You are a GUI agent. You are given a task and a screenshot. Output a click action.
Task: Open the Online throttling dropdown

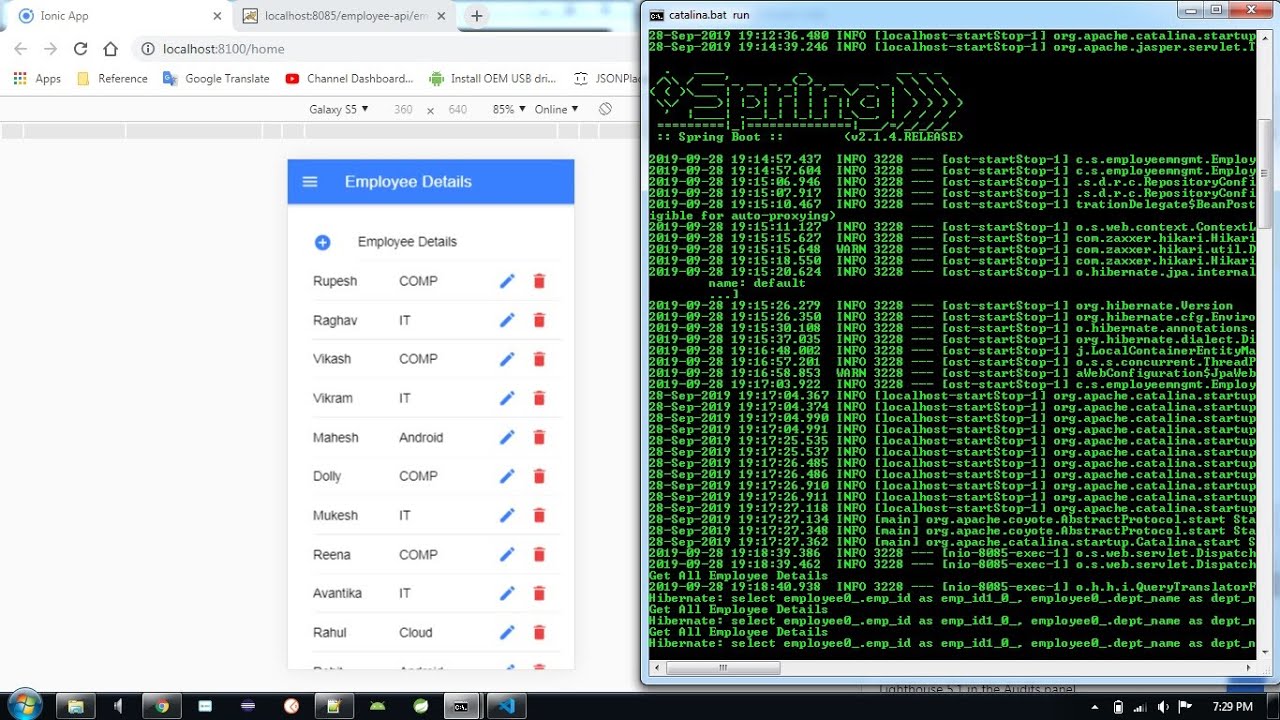click(x=557, y=109)
